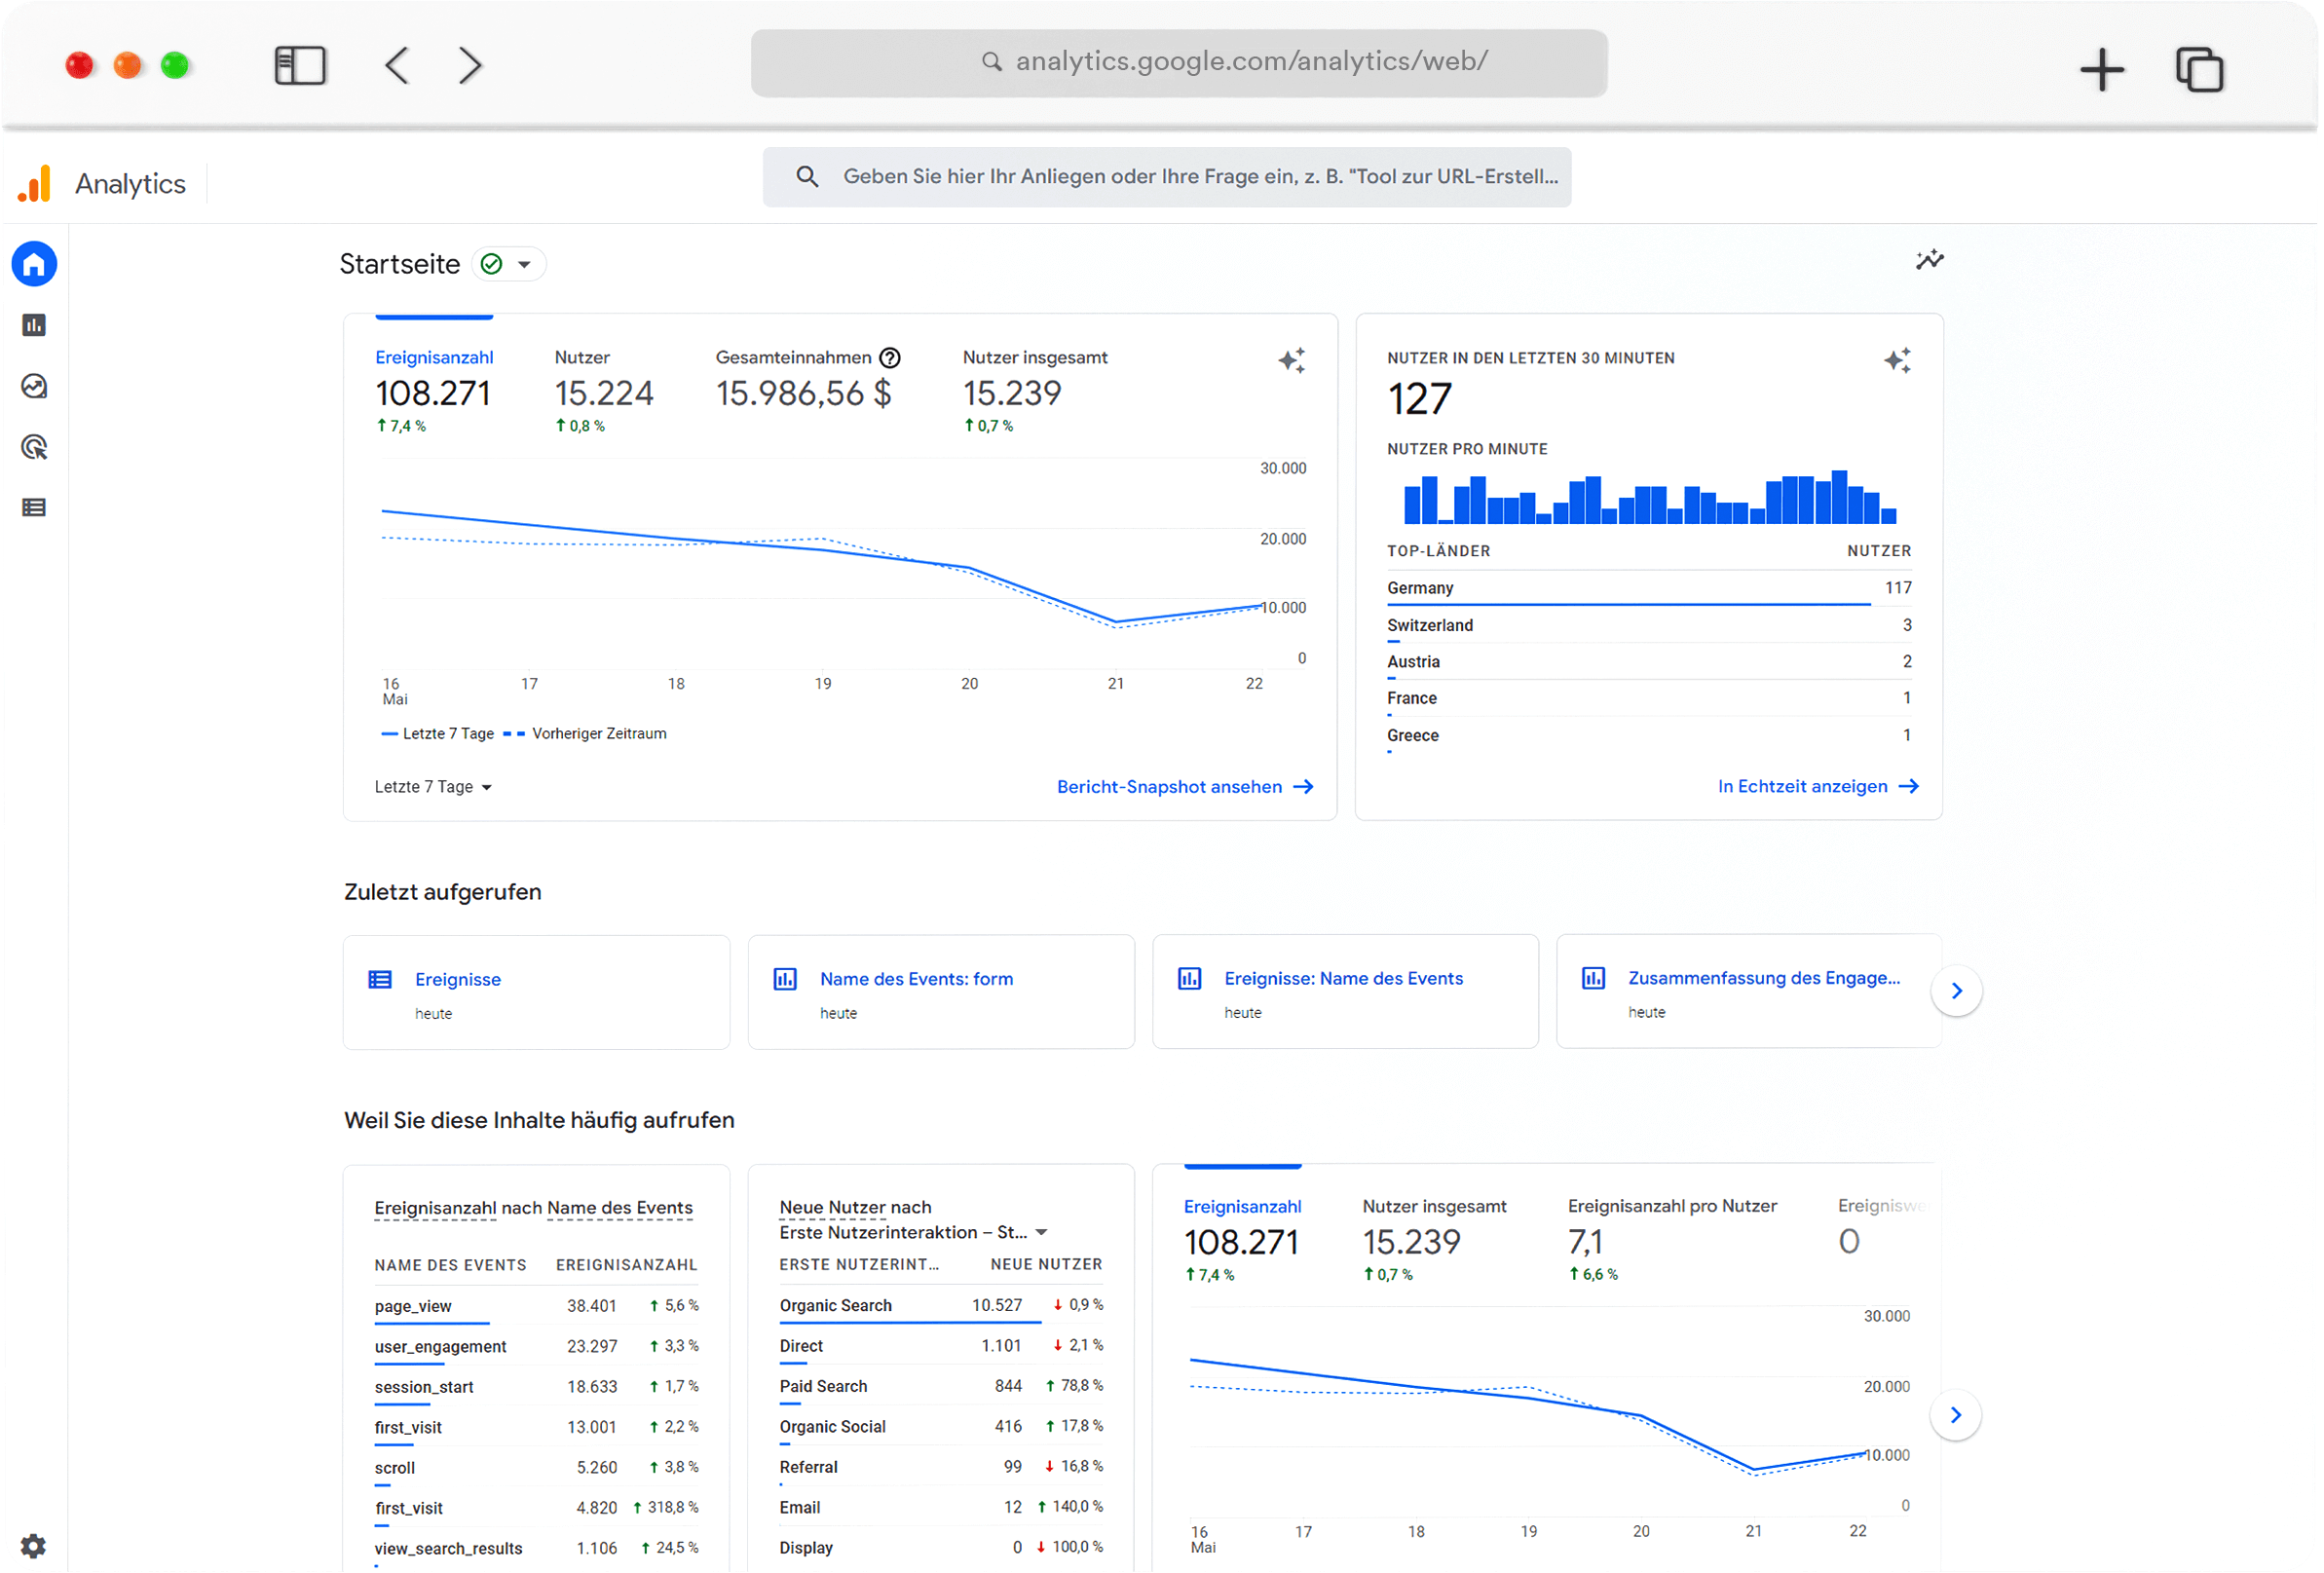This screenshot has width=2324, height=1573.
Task: Select Ereignisanzahl pro Nutzer metric tab
Action: [x=1672, y=1240]
